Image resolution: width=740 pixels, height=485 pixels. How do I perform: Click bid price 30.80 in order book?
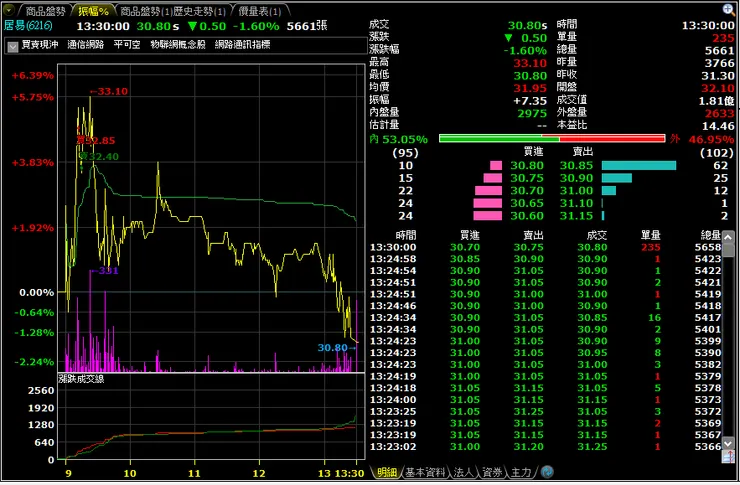(x=527, y=166)
